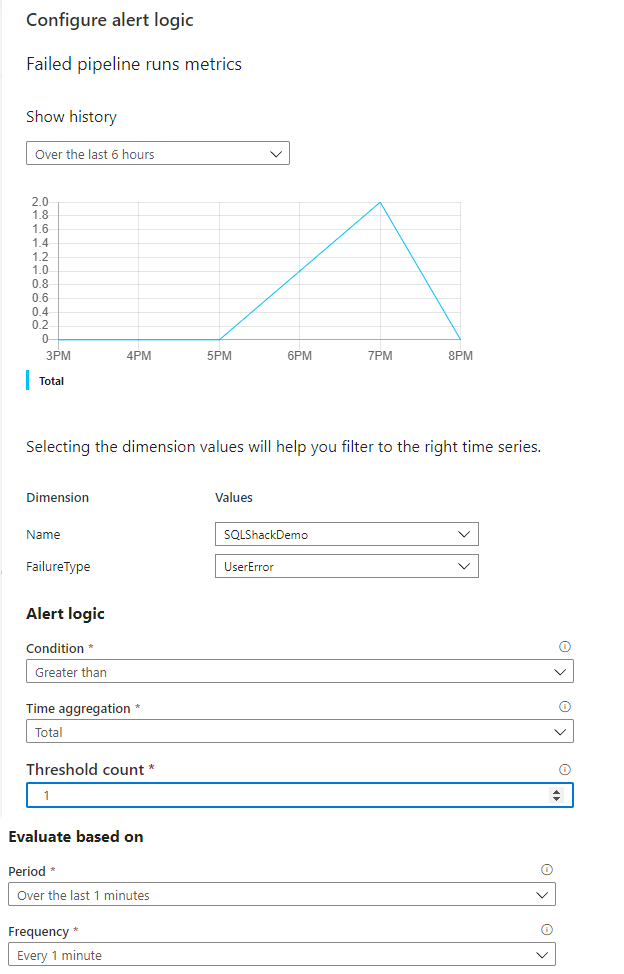The width and height of the screenshot is (624, 974).
Task: Expand the Time aggregation dropdown
Action: (299, 732)
